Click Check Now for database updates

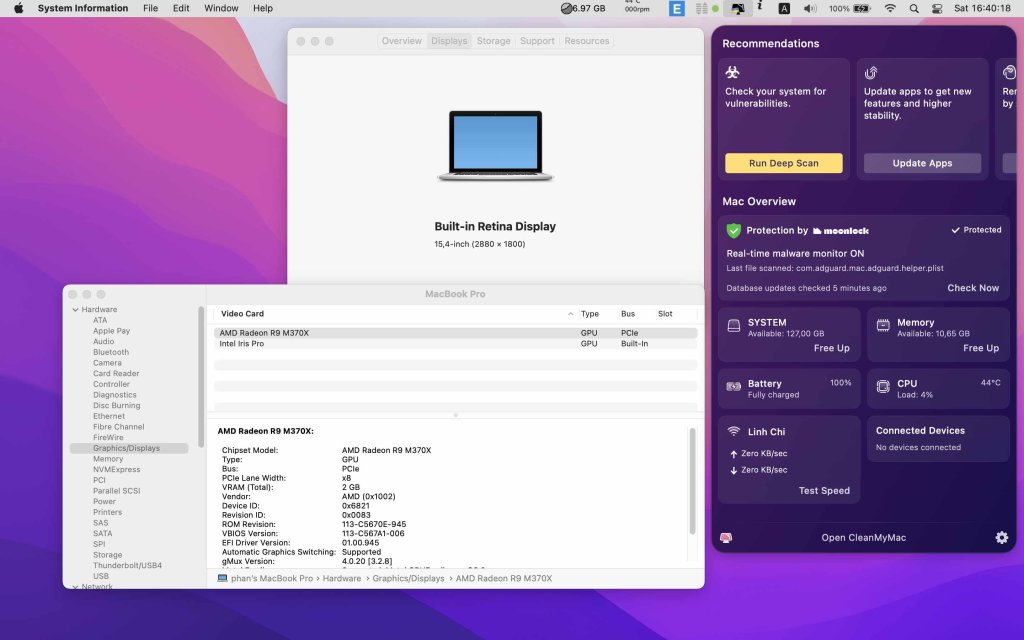(973, 288)
